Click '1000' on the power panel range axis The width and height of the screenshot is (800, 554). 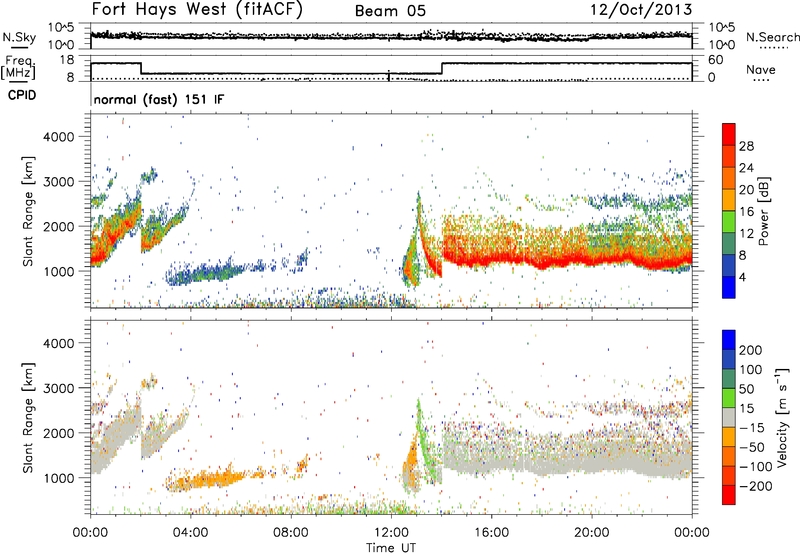click(x=58, y=271)
